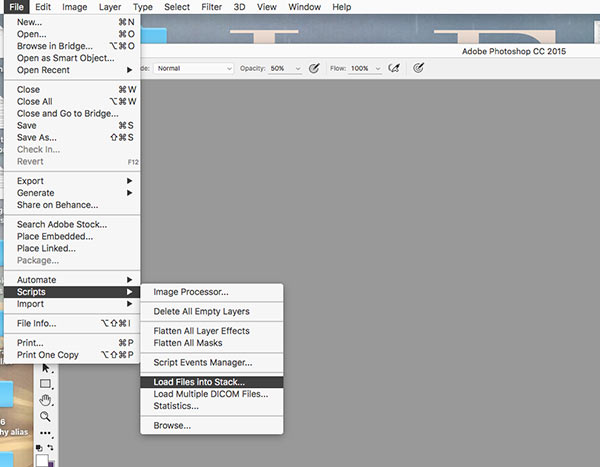This screenshot has width=600, height=467.
Task: Choose Open as Smart Object
Action: tap(72, 58)
